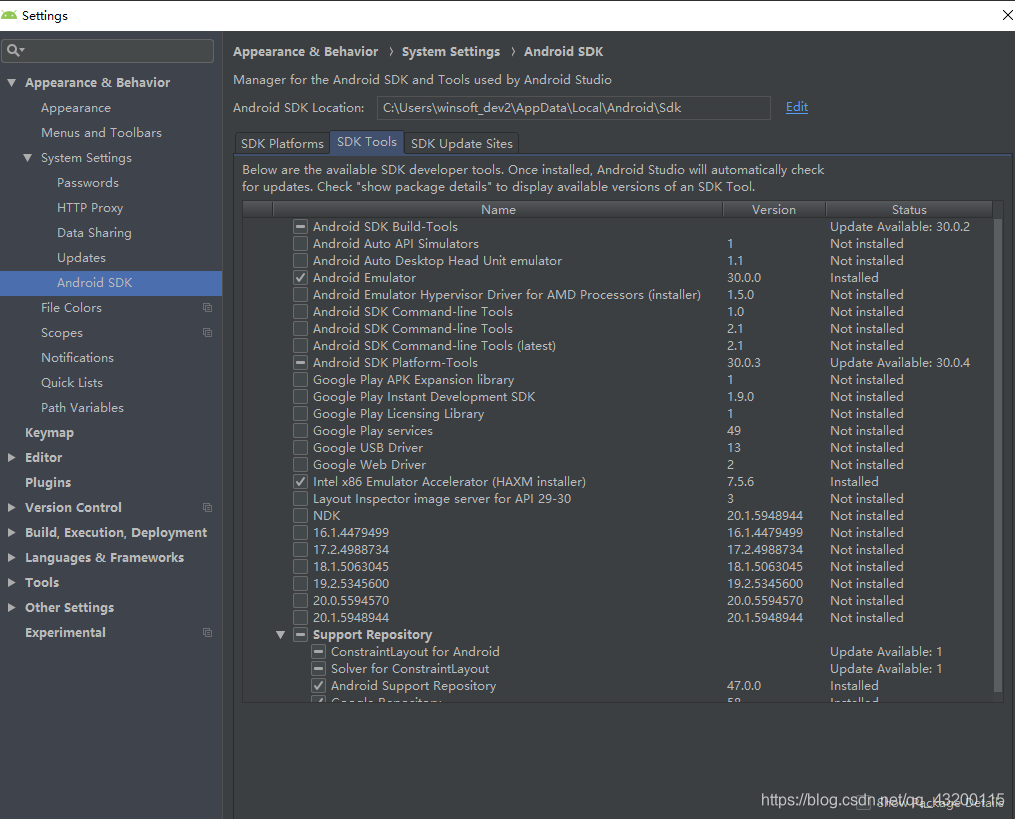Check the NDK 20.1.5948944 version checkbox

point(300,618)
